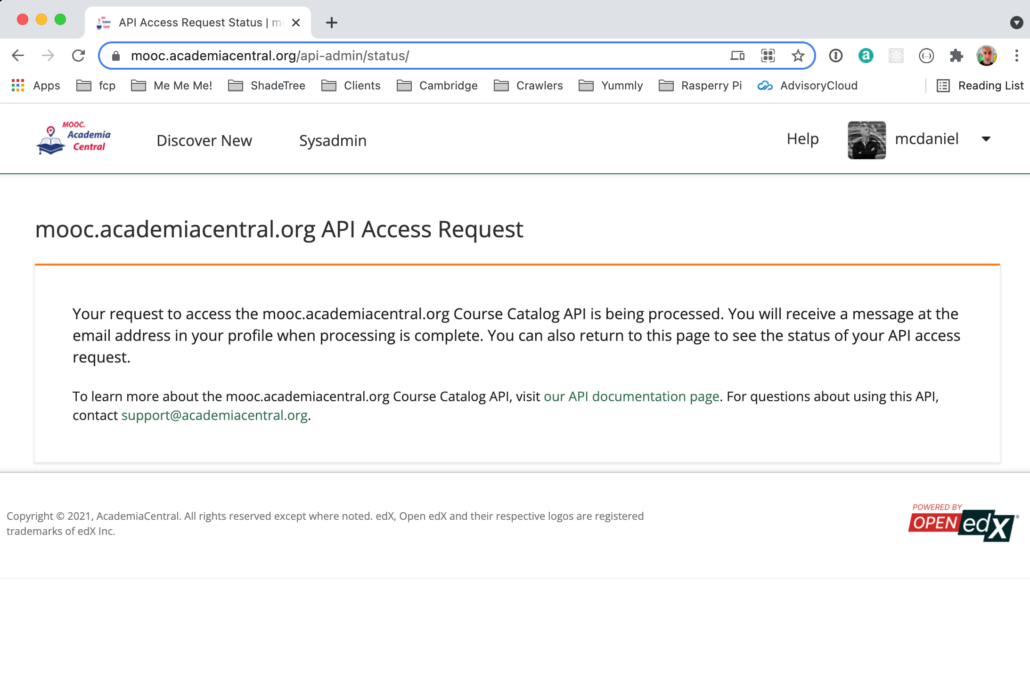1030x678 pixels.
Task: Bookmark this page with star icon
Action: click(x=798, y=56)
